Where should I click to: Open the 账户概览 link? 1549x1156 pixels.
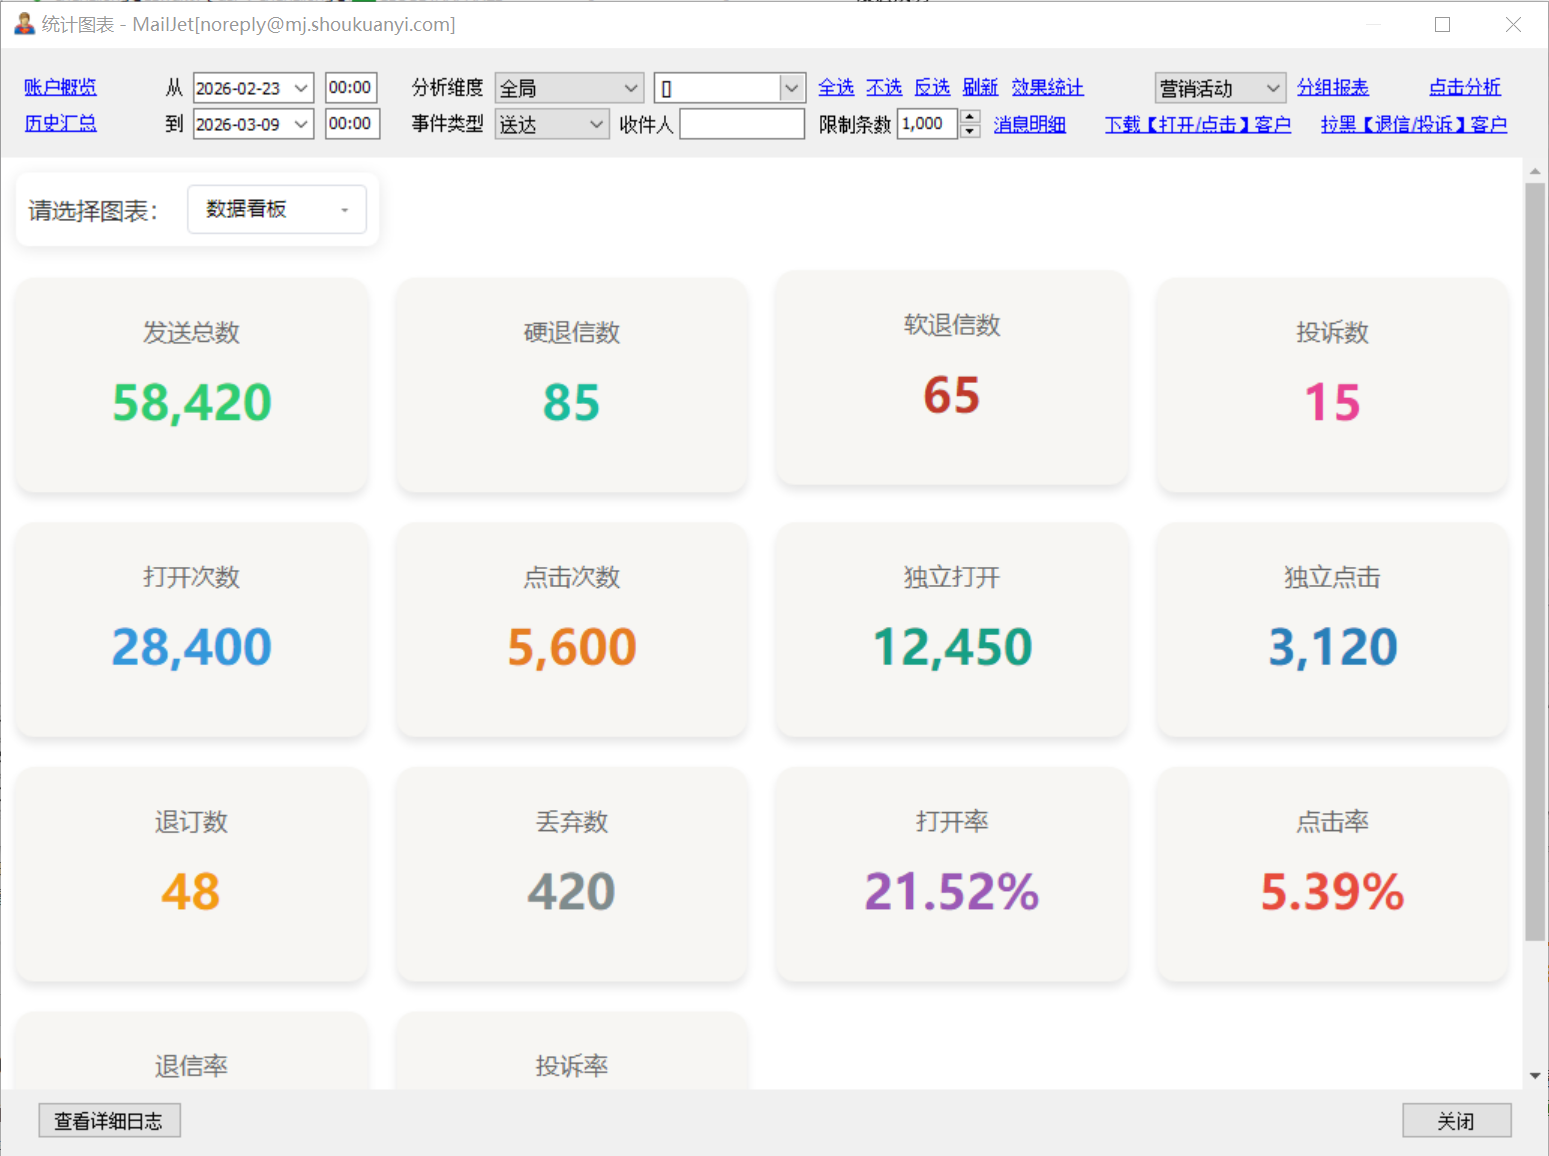[x=60, y=88]
